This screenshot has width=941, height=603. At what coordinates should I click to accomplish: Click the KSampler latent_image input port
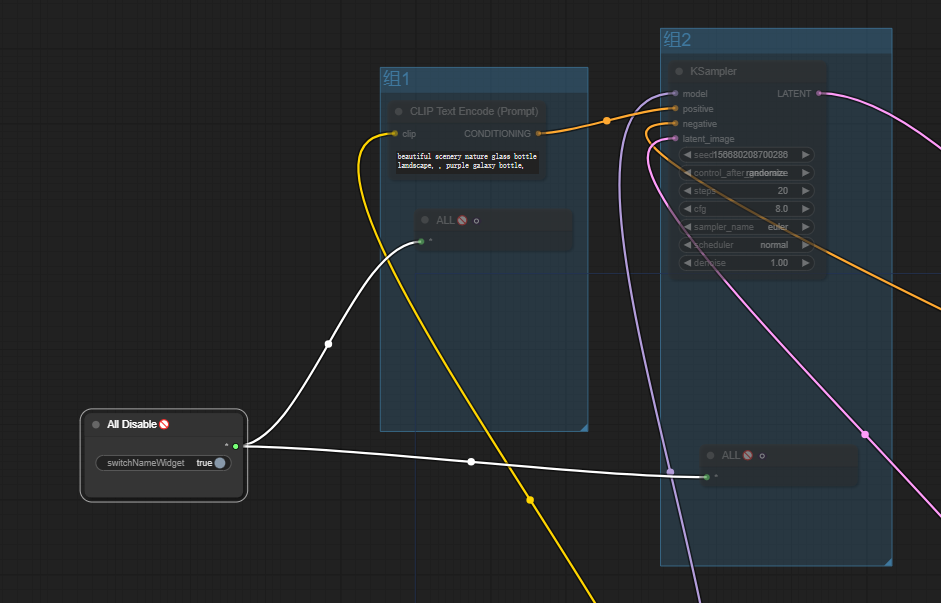[675, 139]
